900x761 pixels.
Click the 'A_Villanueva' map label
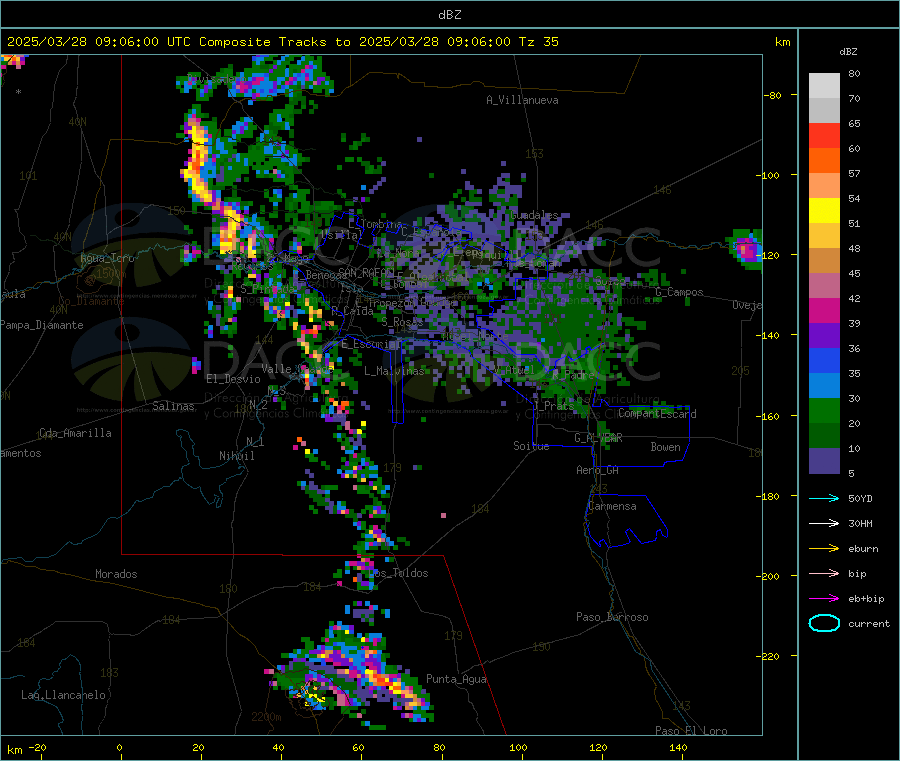pos(522,100)
